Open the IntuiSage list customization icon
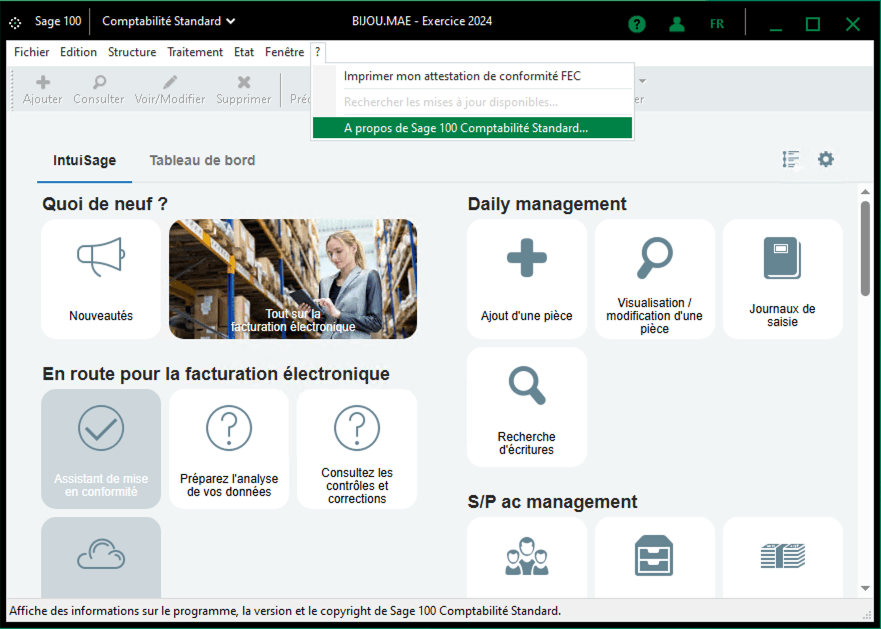 791,160
